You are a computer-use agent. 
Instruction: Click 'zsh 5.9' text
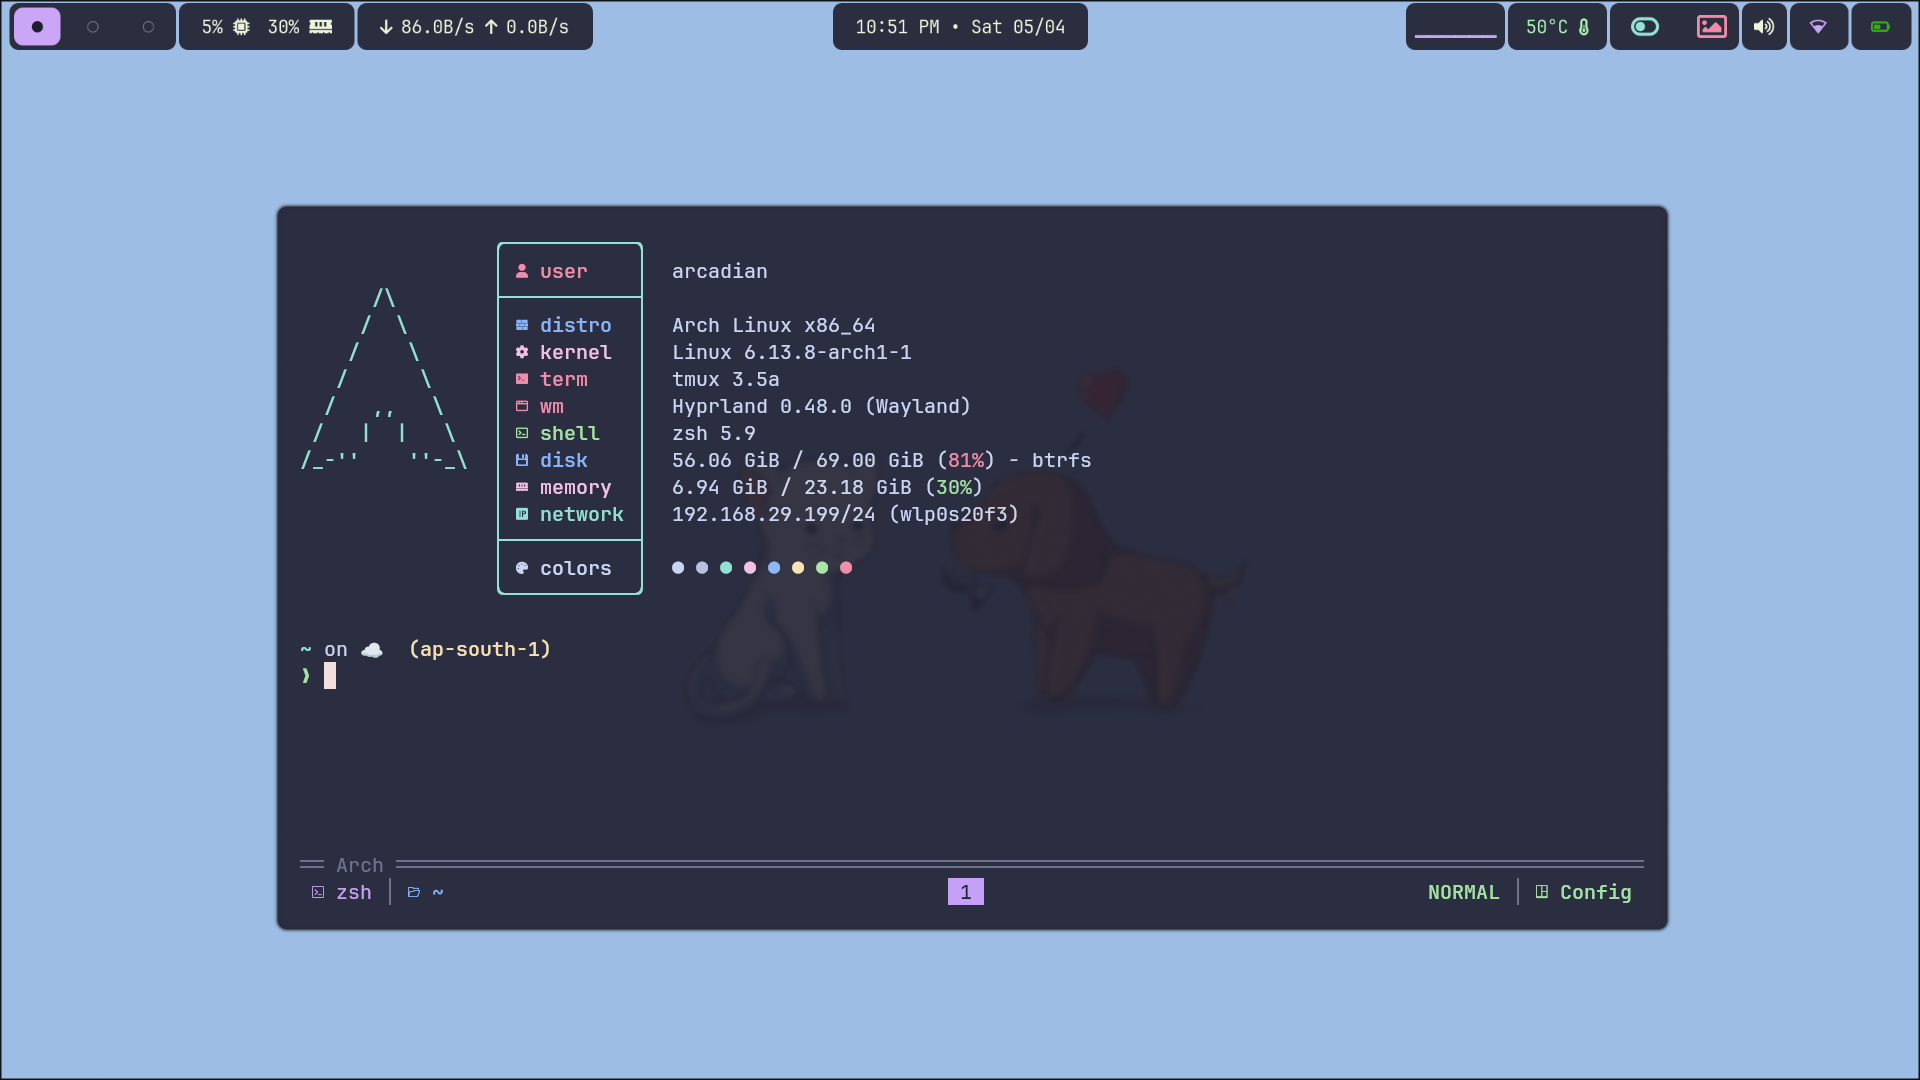tap(714, 433)
